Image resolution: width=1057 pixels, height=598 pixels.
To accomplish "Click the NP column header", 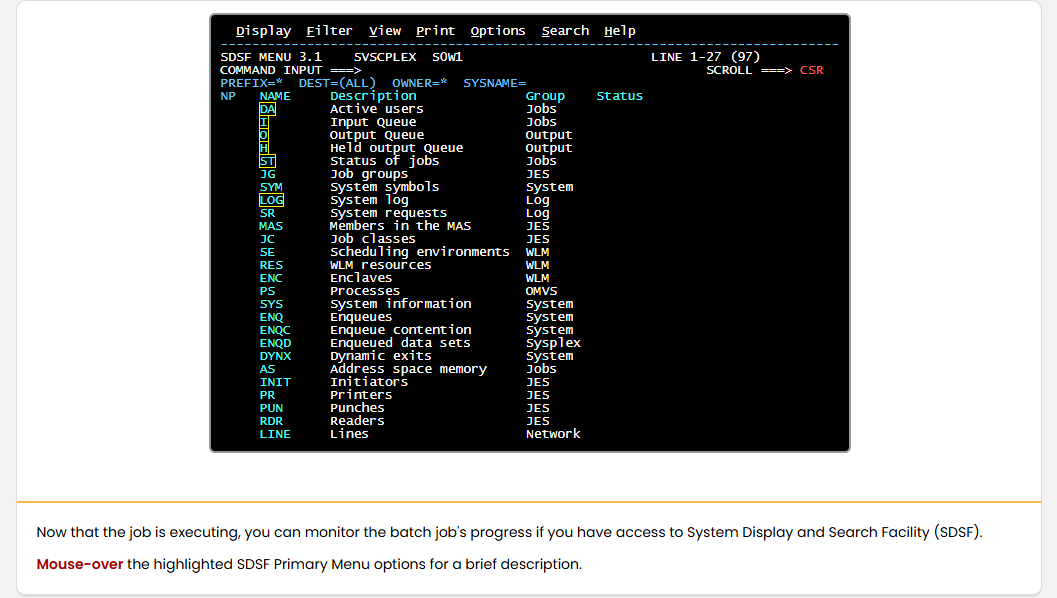I will [228, 96].
